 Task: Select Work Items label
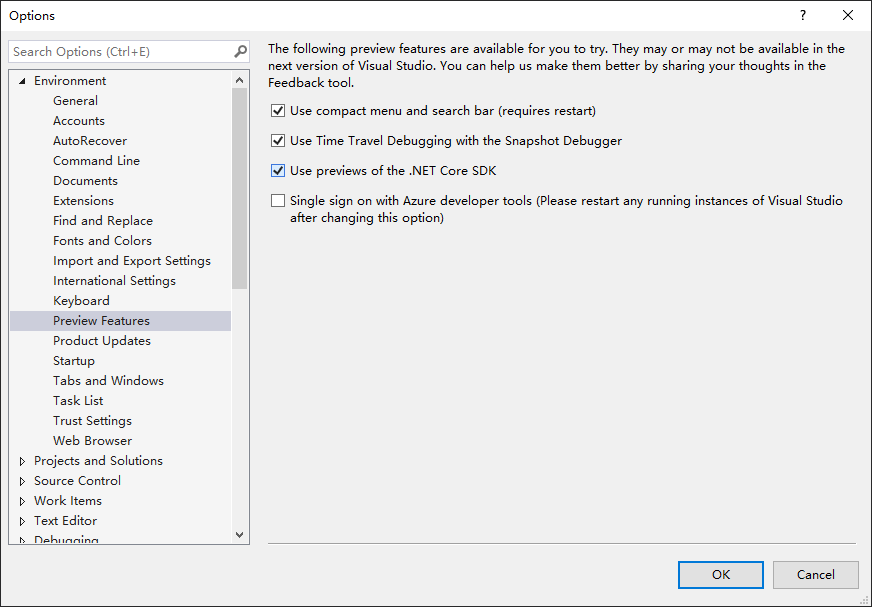68,501
